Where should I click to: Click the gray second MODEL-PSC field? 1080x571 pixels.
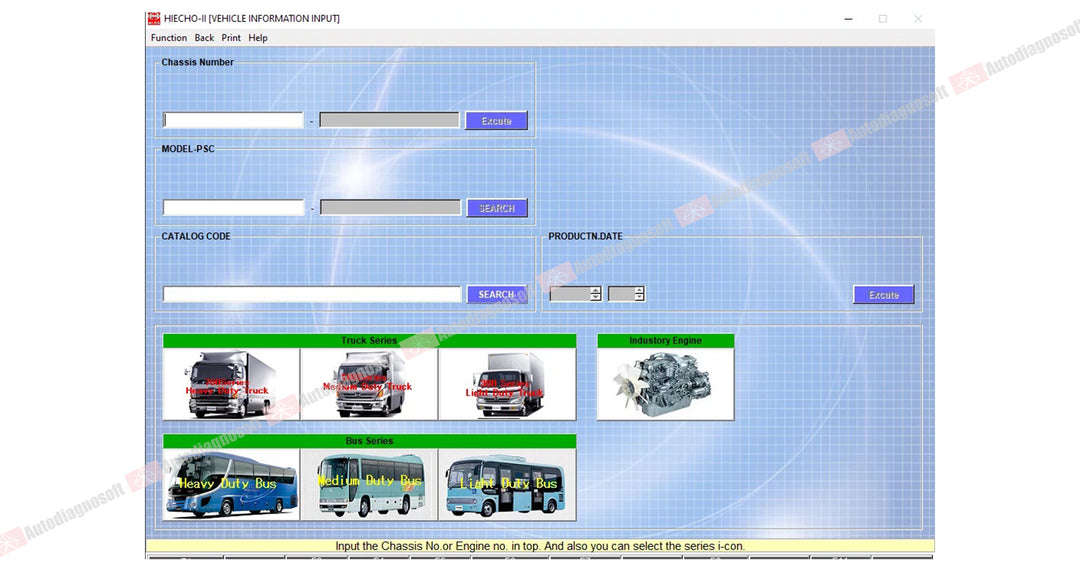391,208
